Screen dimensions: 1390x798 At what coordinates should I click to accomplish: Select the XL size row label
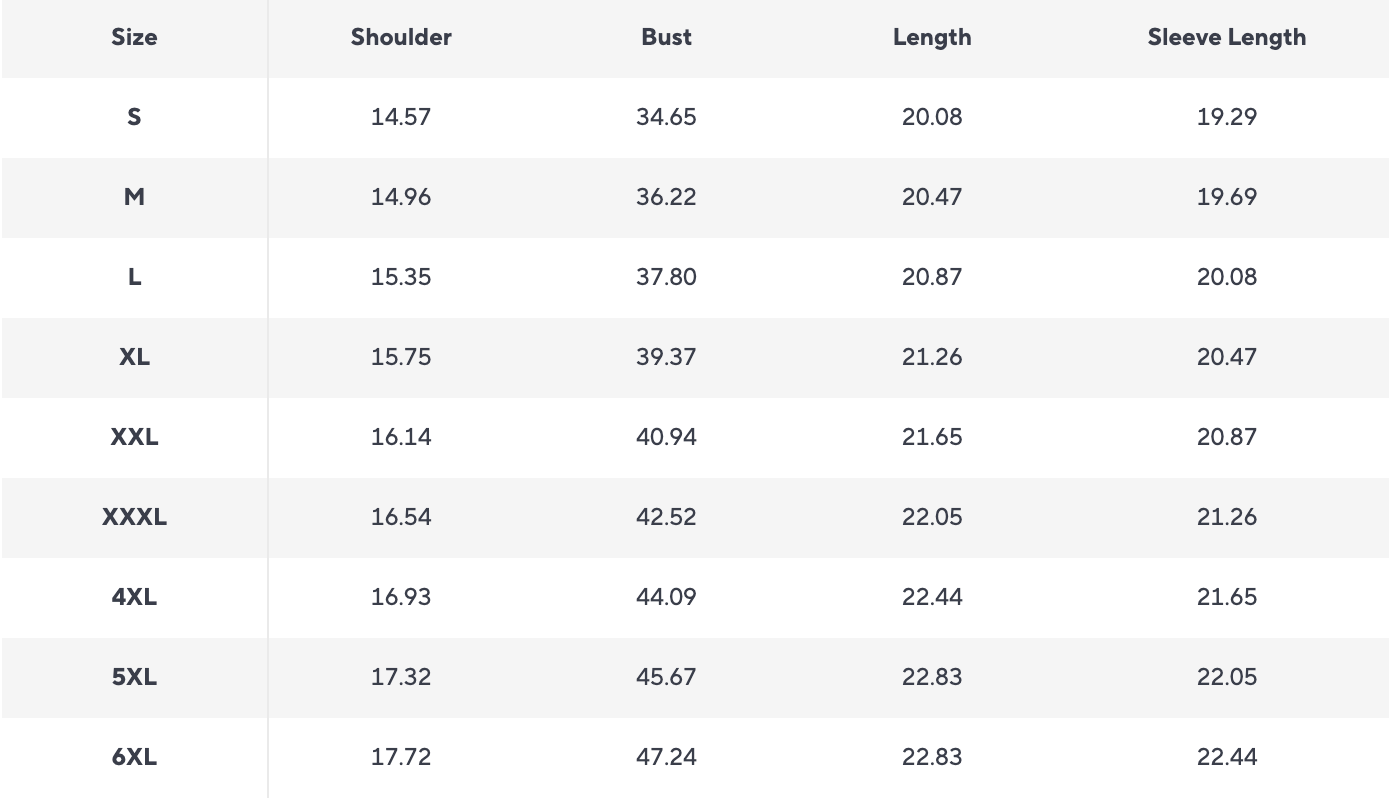pyautogui.click(x=134, y=357)
